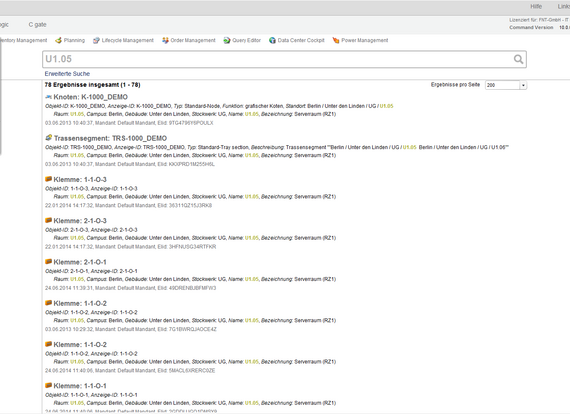
Task: Click the Klemme 1-1-O-3 terminal icon
Action: (x=48, y=179)
